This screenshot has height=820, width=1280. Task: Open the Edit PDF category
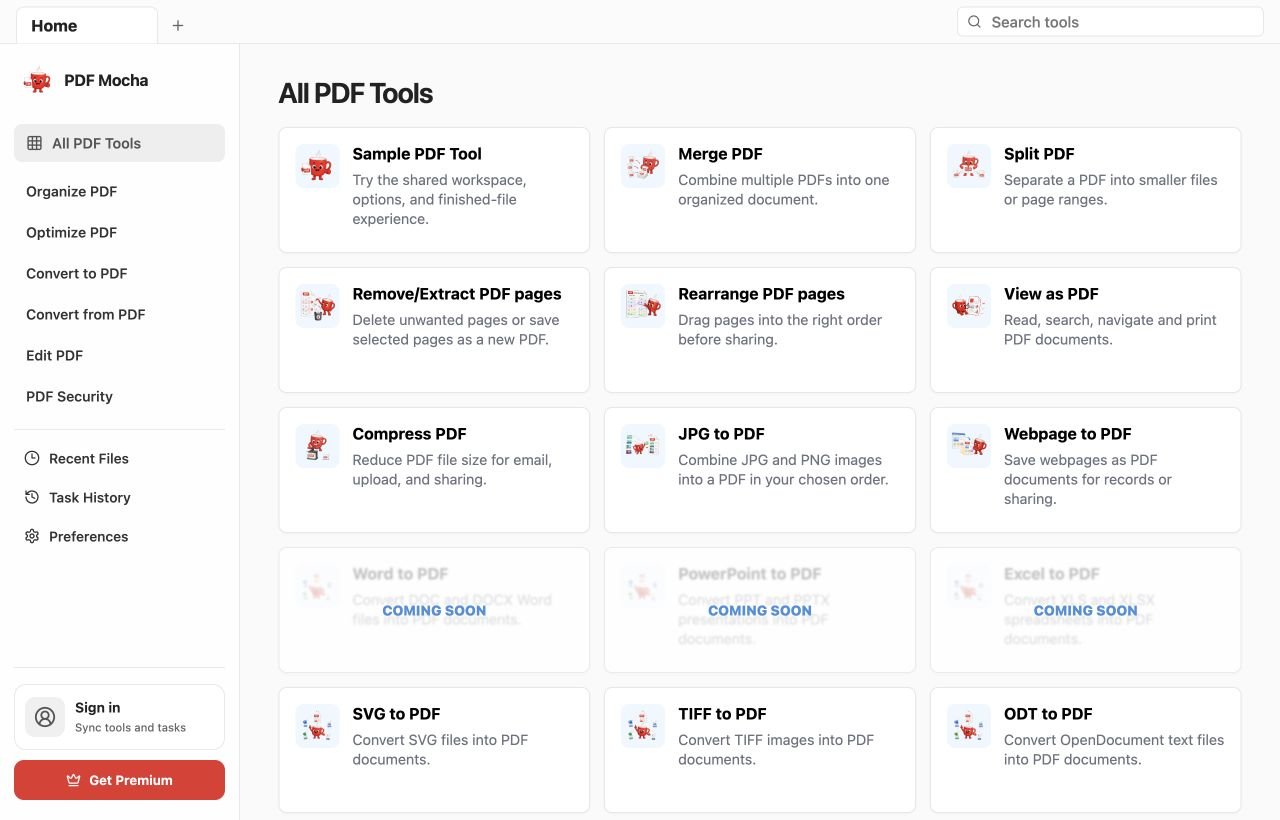(54, 355)
